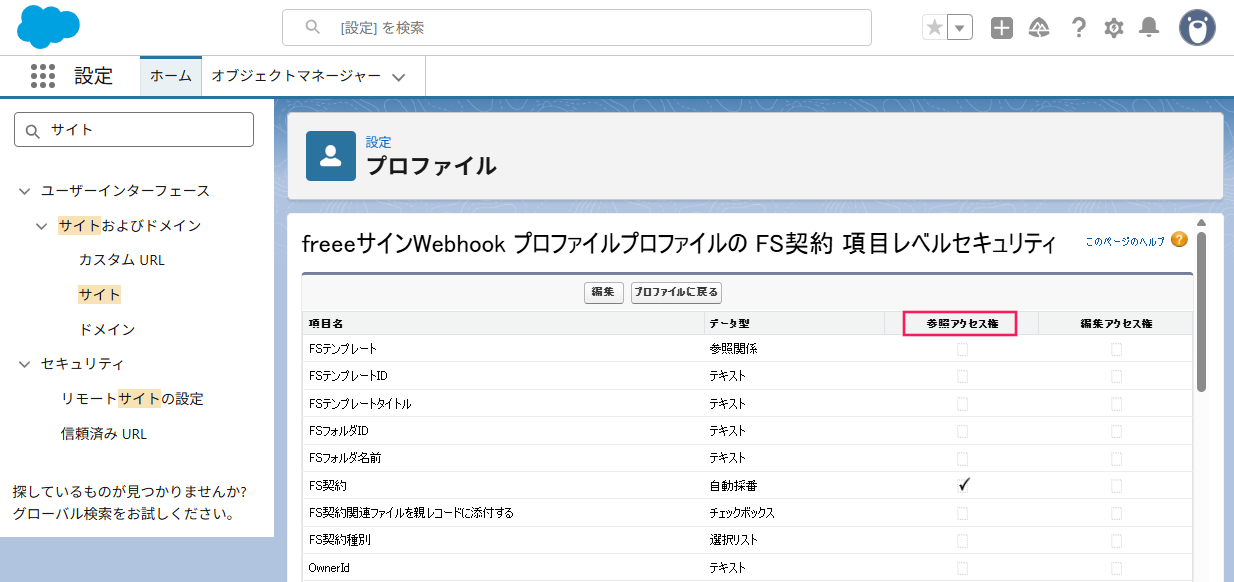Screen dimensions: 1234x582
Task: Collapse the セキュリティ tree section
Action: click(x=25, y=364)
